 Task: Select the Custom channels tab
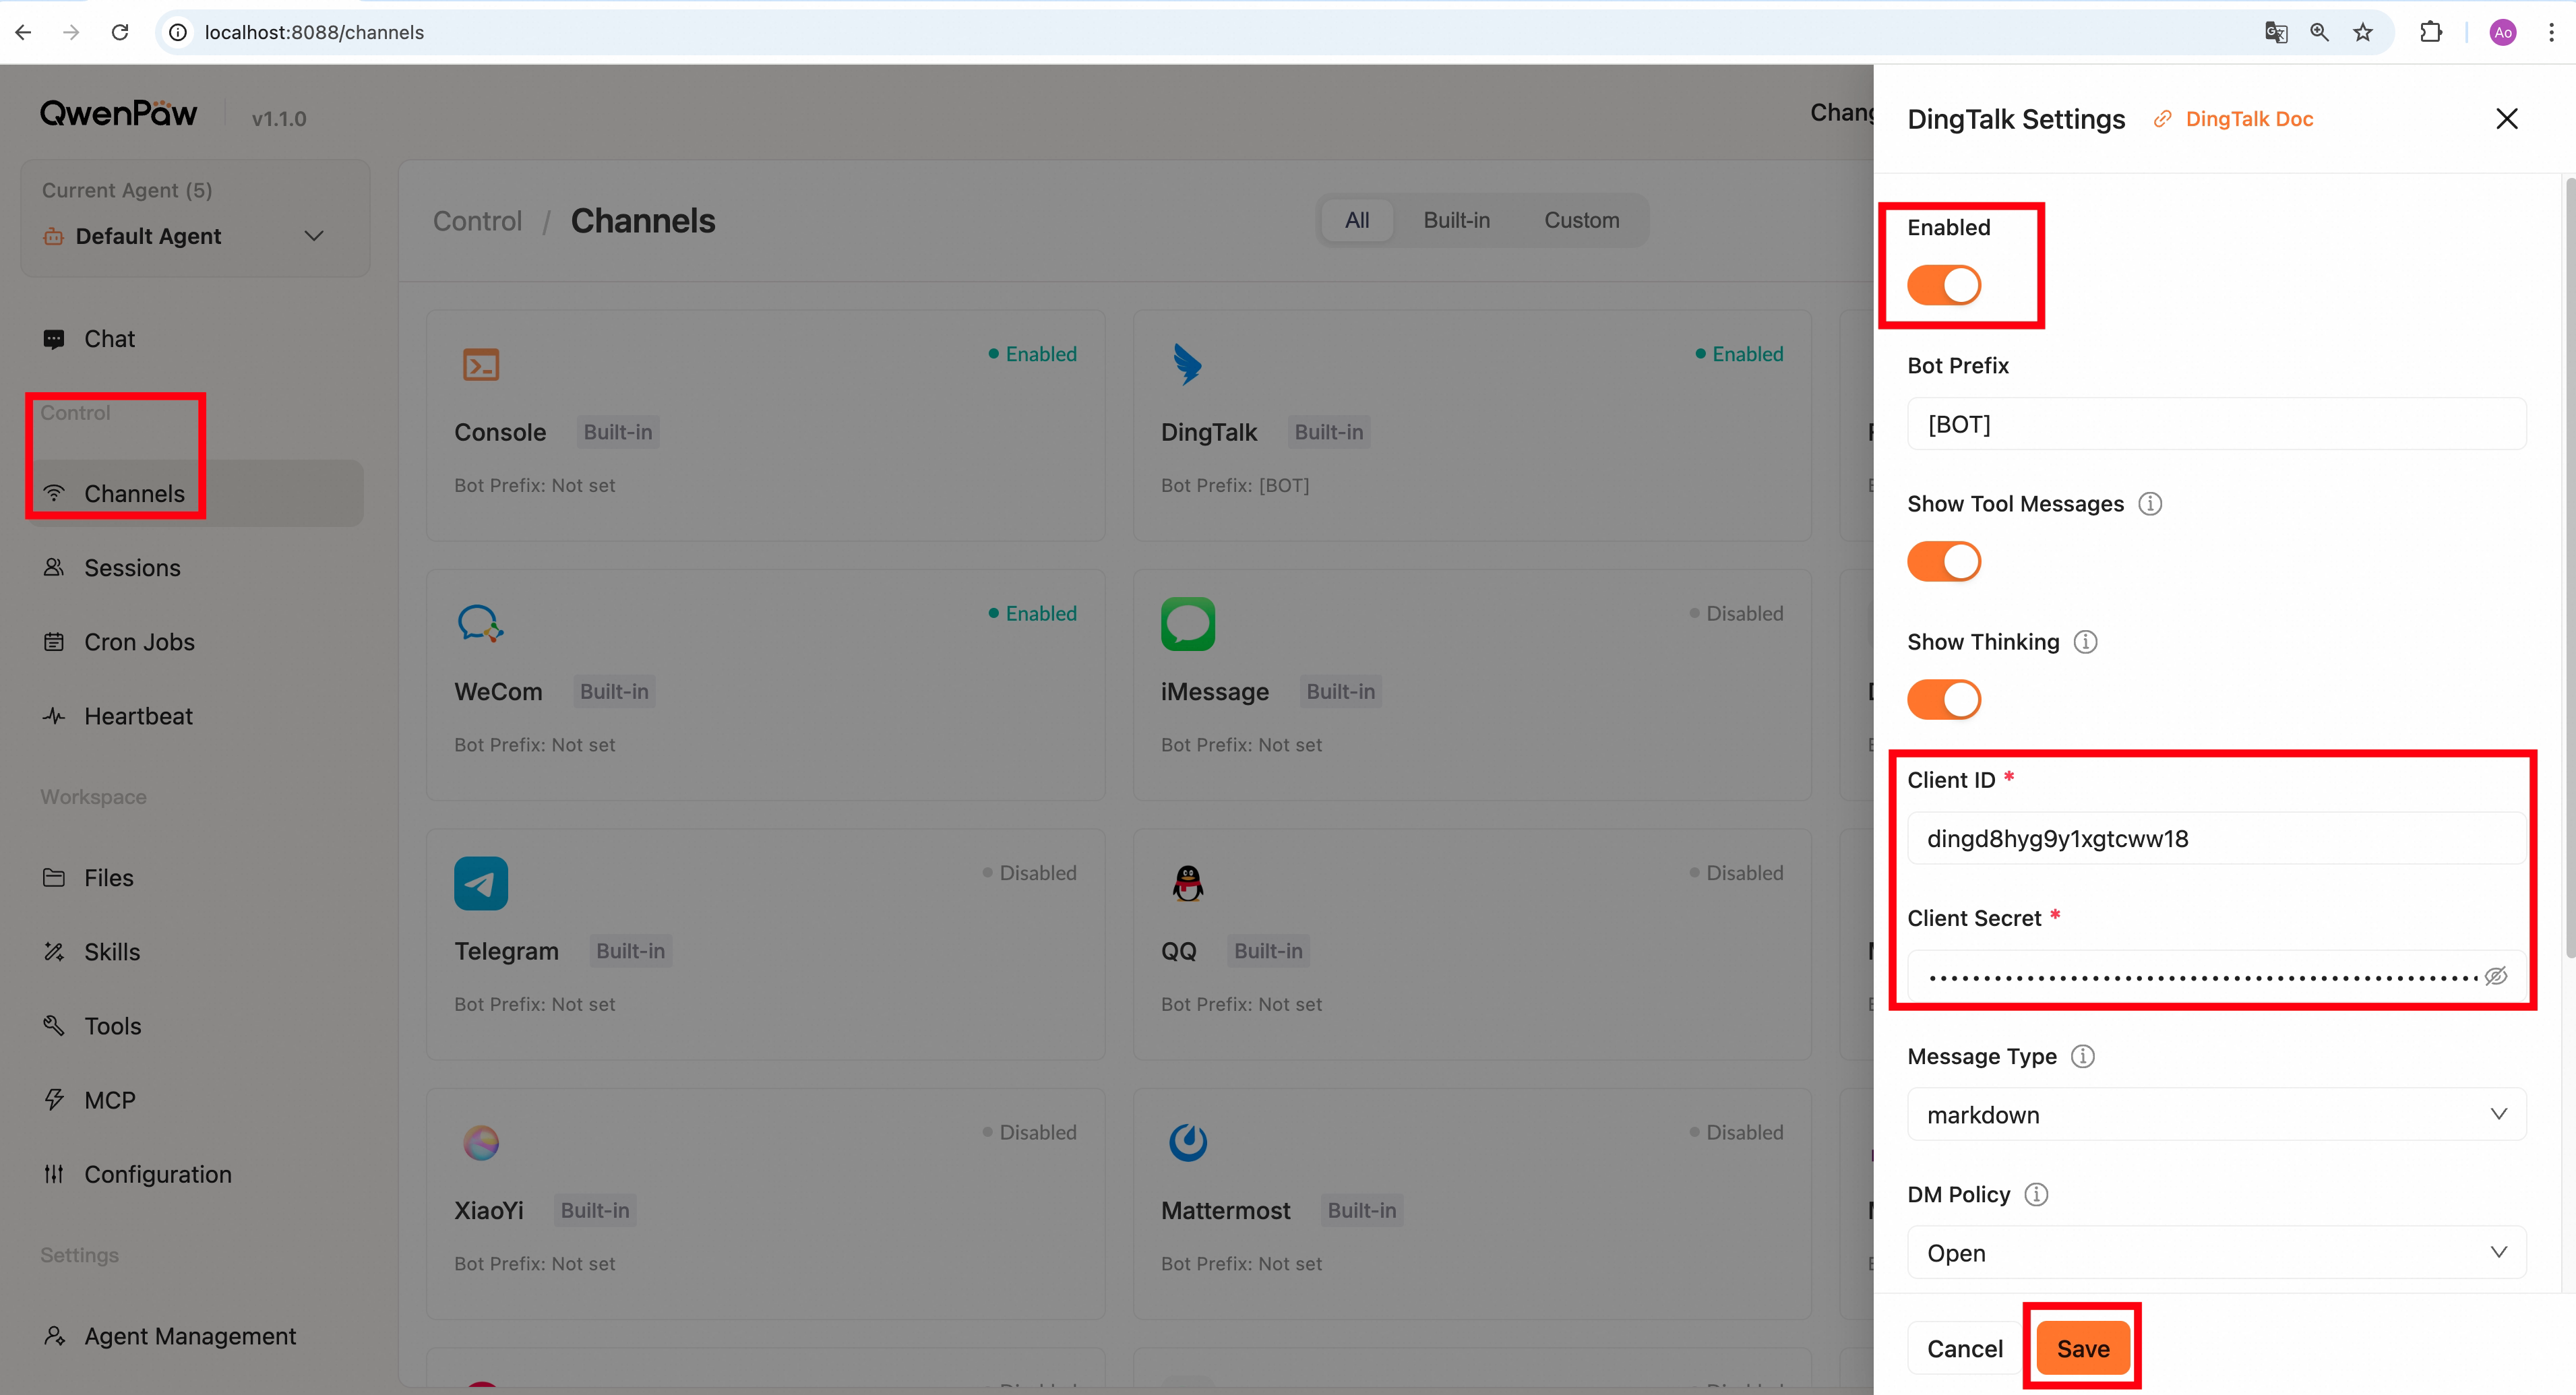pos(1582,220)
